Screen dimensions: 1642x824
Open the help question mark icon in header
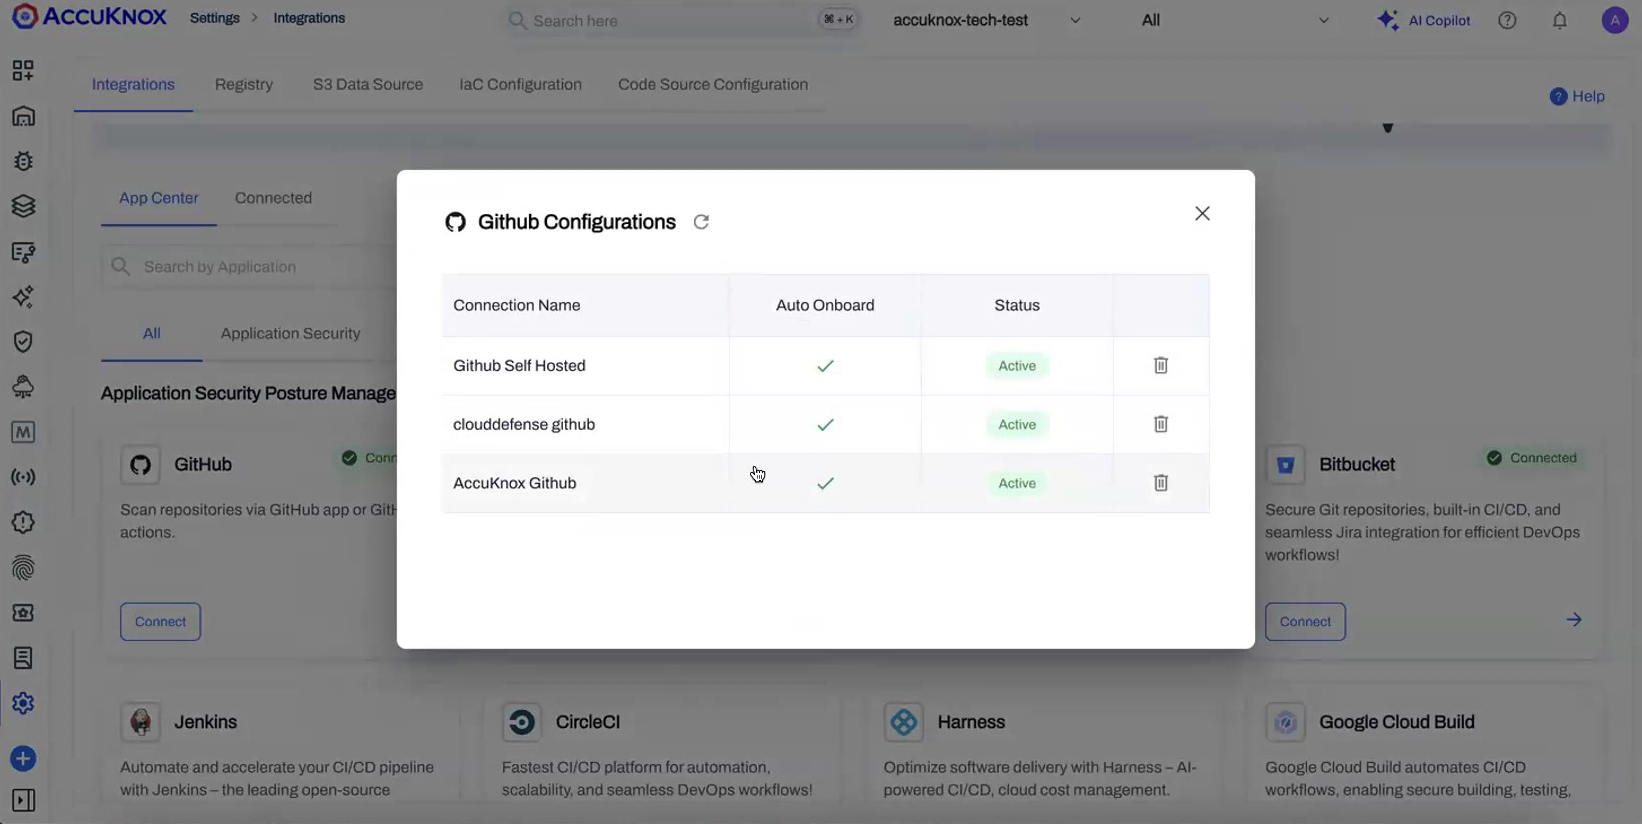point(1507,20)
